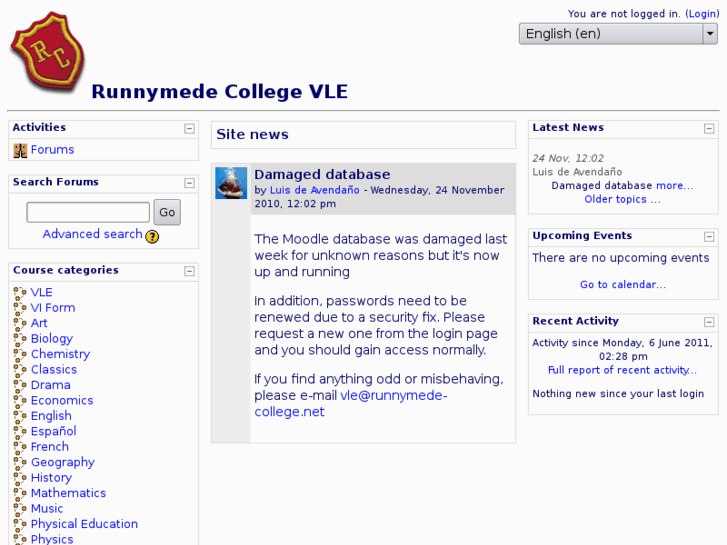The height and width of the screenshot is (545, 727).
Task: Open the Economics course category
Action: click(x=62, y=400)
